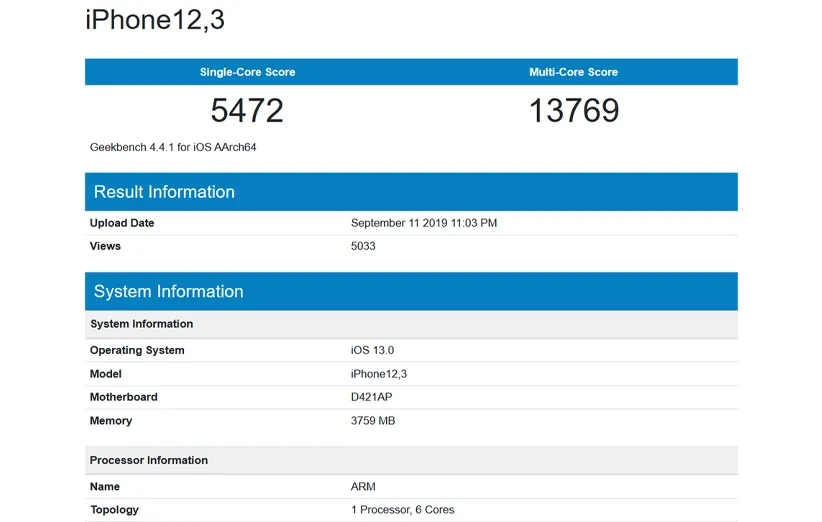The image size is (822, 522).
Task: Select the motherboard value D421AP
Action: coord(372,397)
